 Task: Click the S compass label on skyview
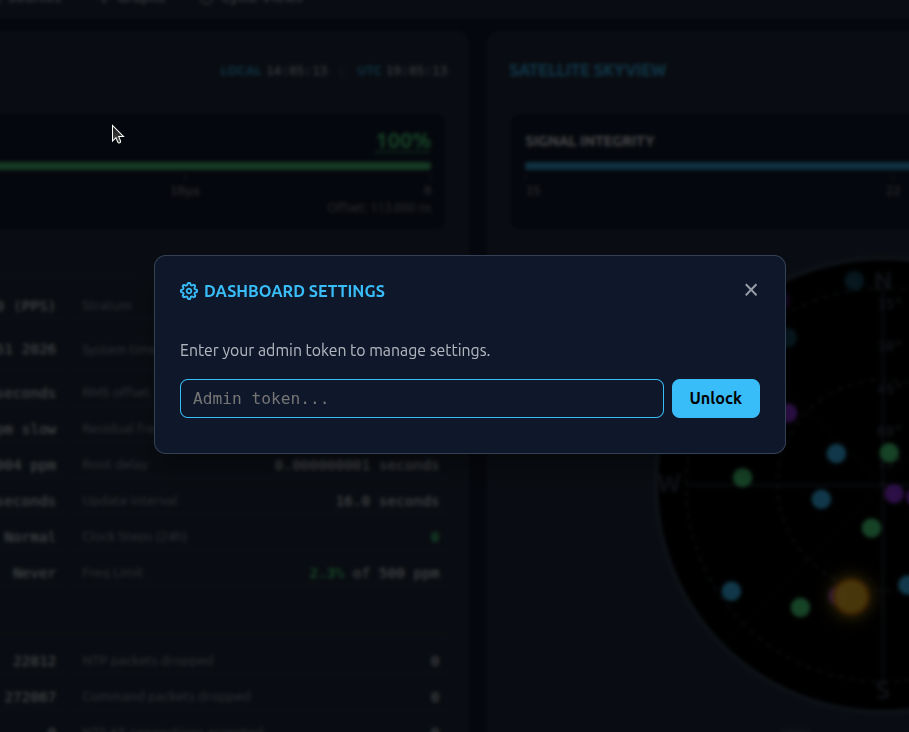click(883, 690)
